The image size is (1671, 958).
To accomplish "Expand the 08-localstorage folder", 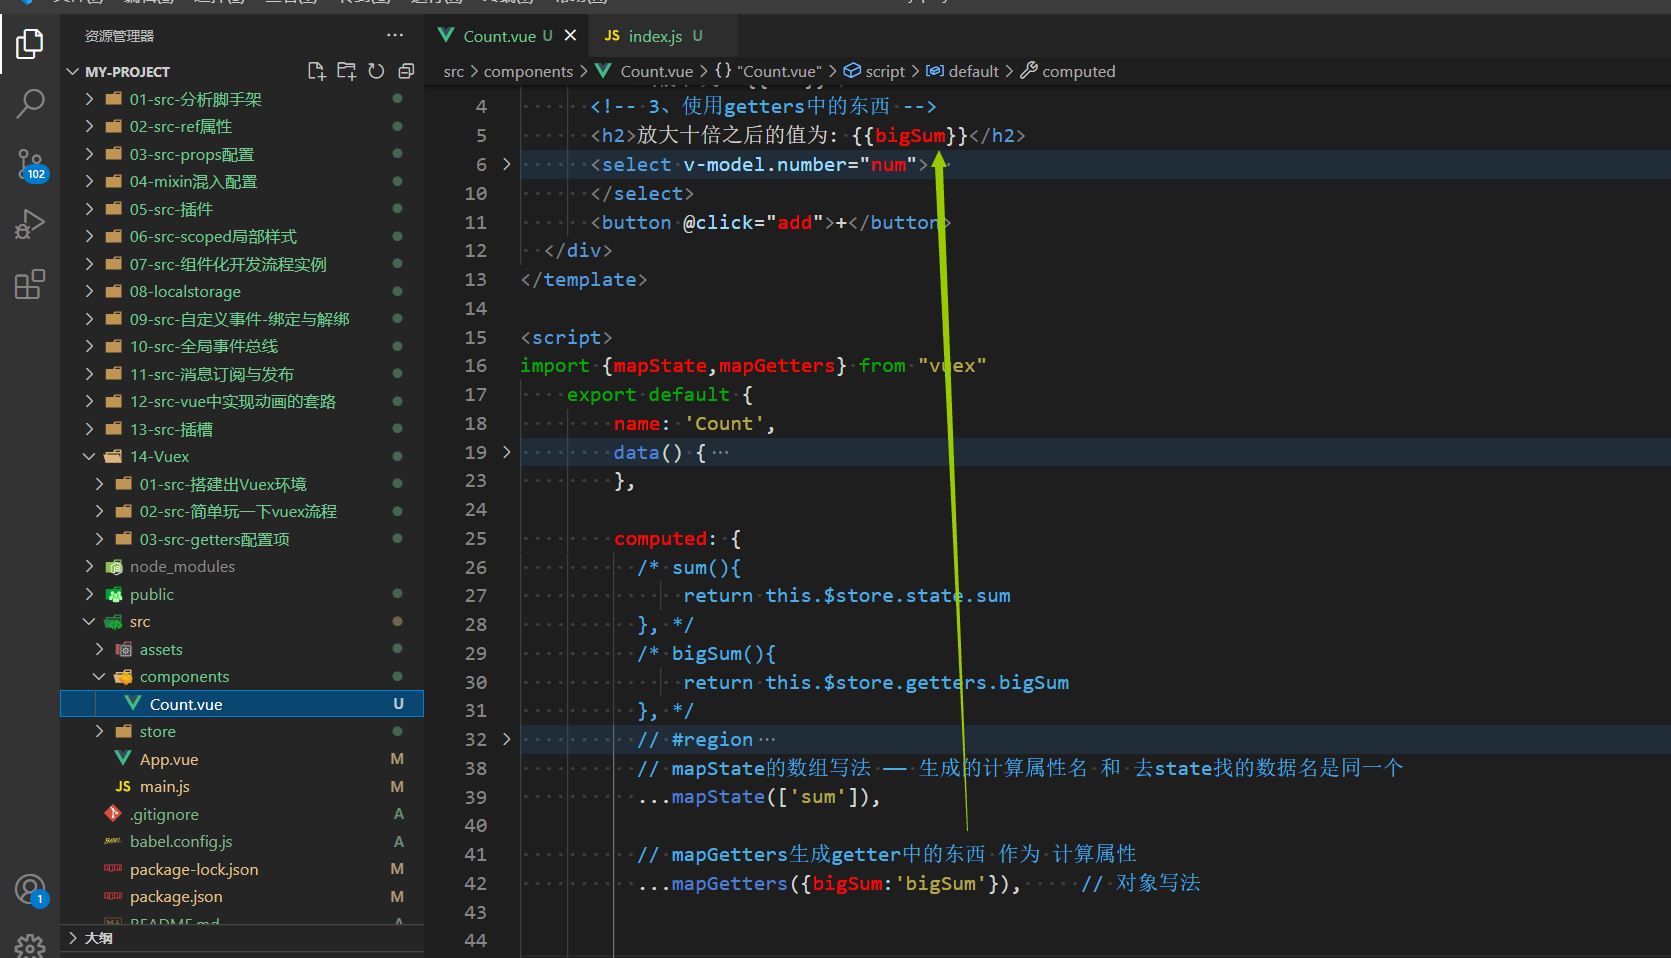I will pos(242,291).
